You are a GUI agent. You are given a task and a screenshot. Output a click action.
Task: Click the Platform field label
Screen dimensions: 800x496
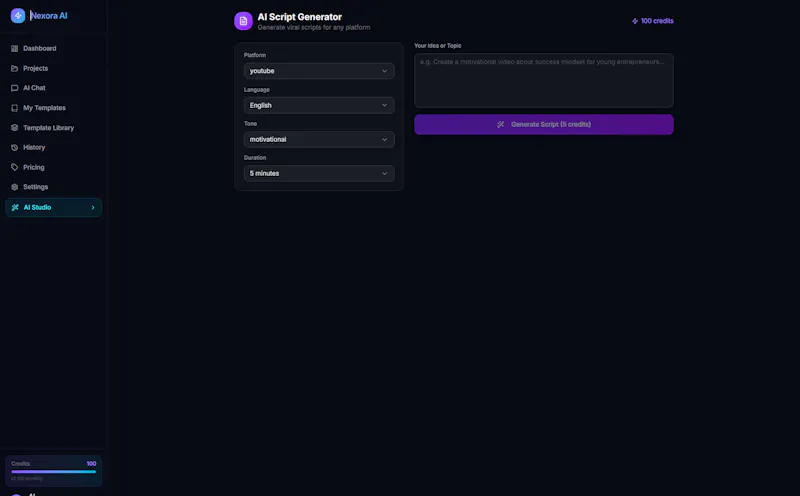coord(255,55)
